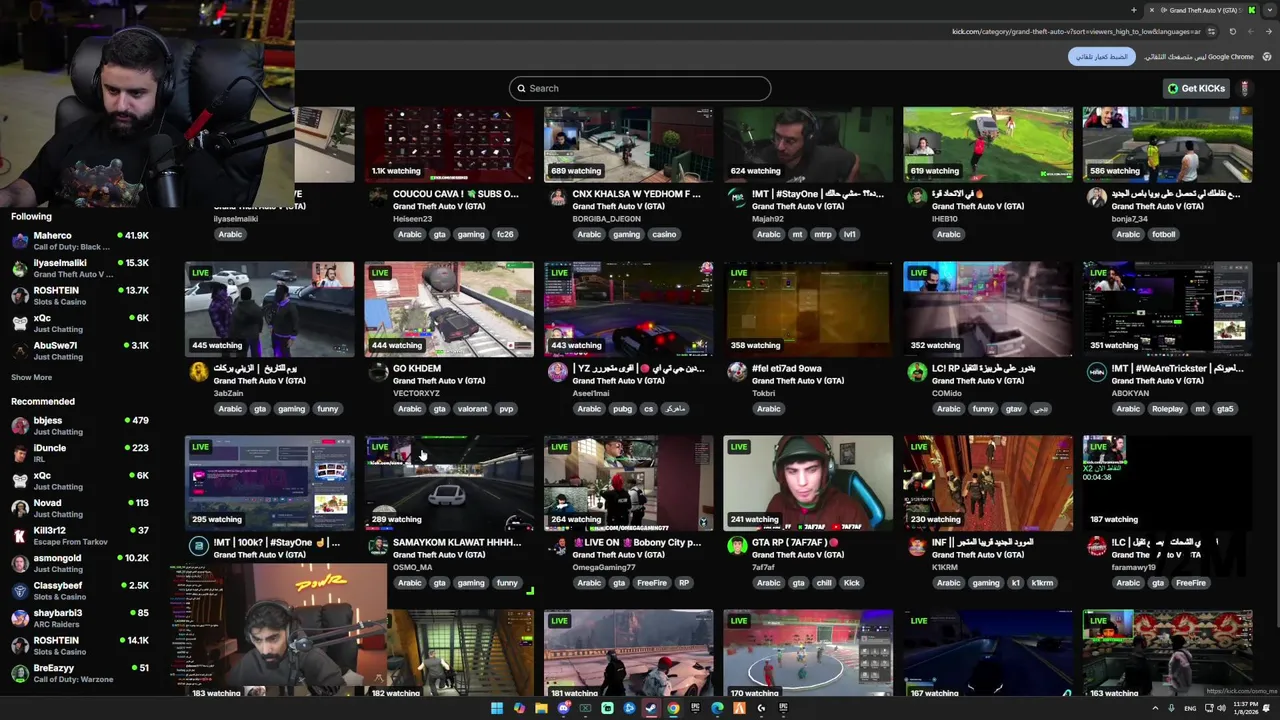
Task: Click the search magnifier icon in Kick search bar
Action: (x=519, y=88)
